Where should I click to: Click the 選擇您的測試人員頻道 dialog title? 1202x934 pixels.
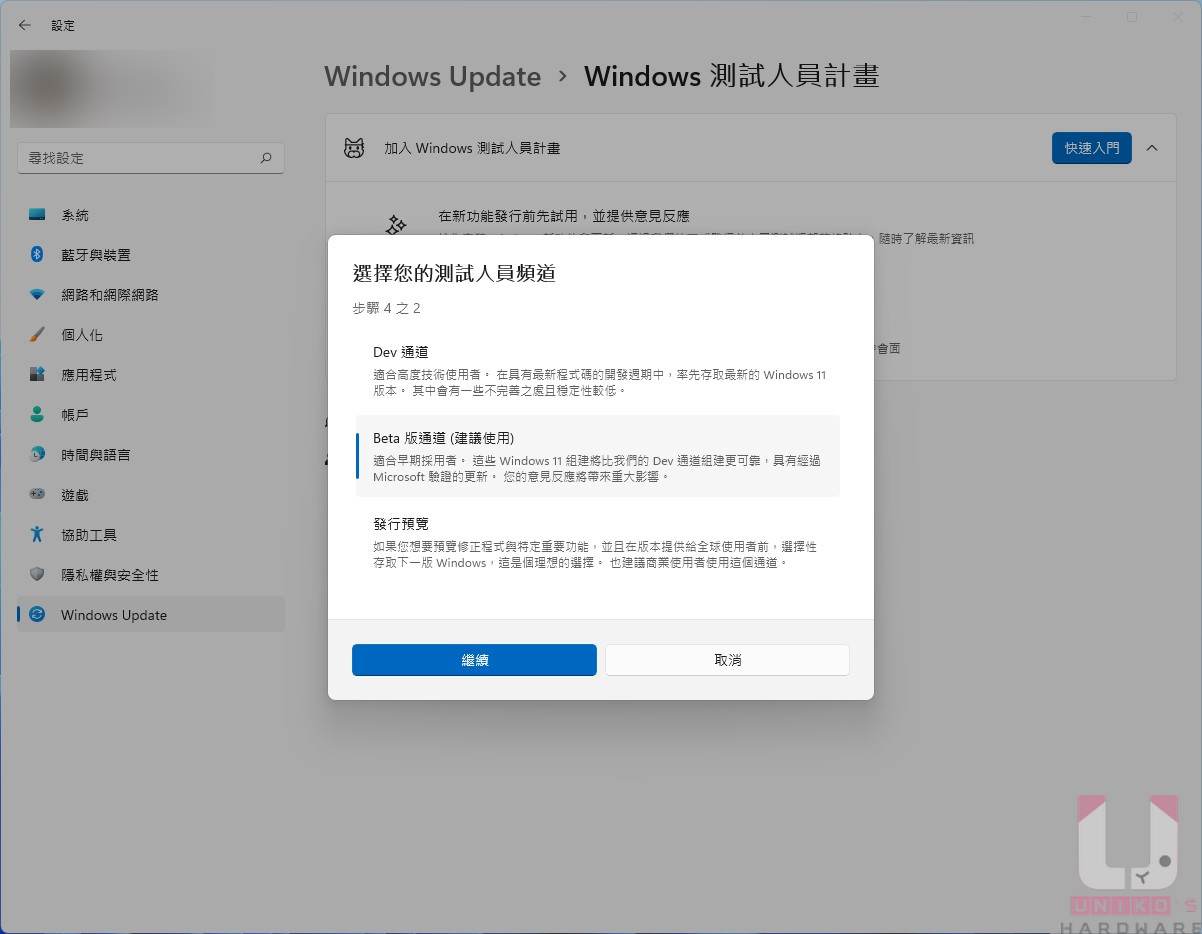pos(454,273)
